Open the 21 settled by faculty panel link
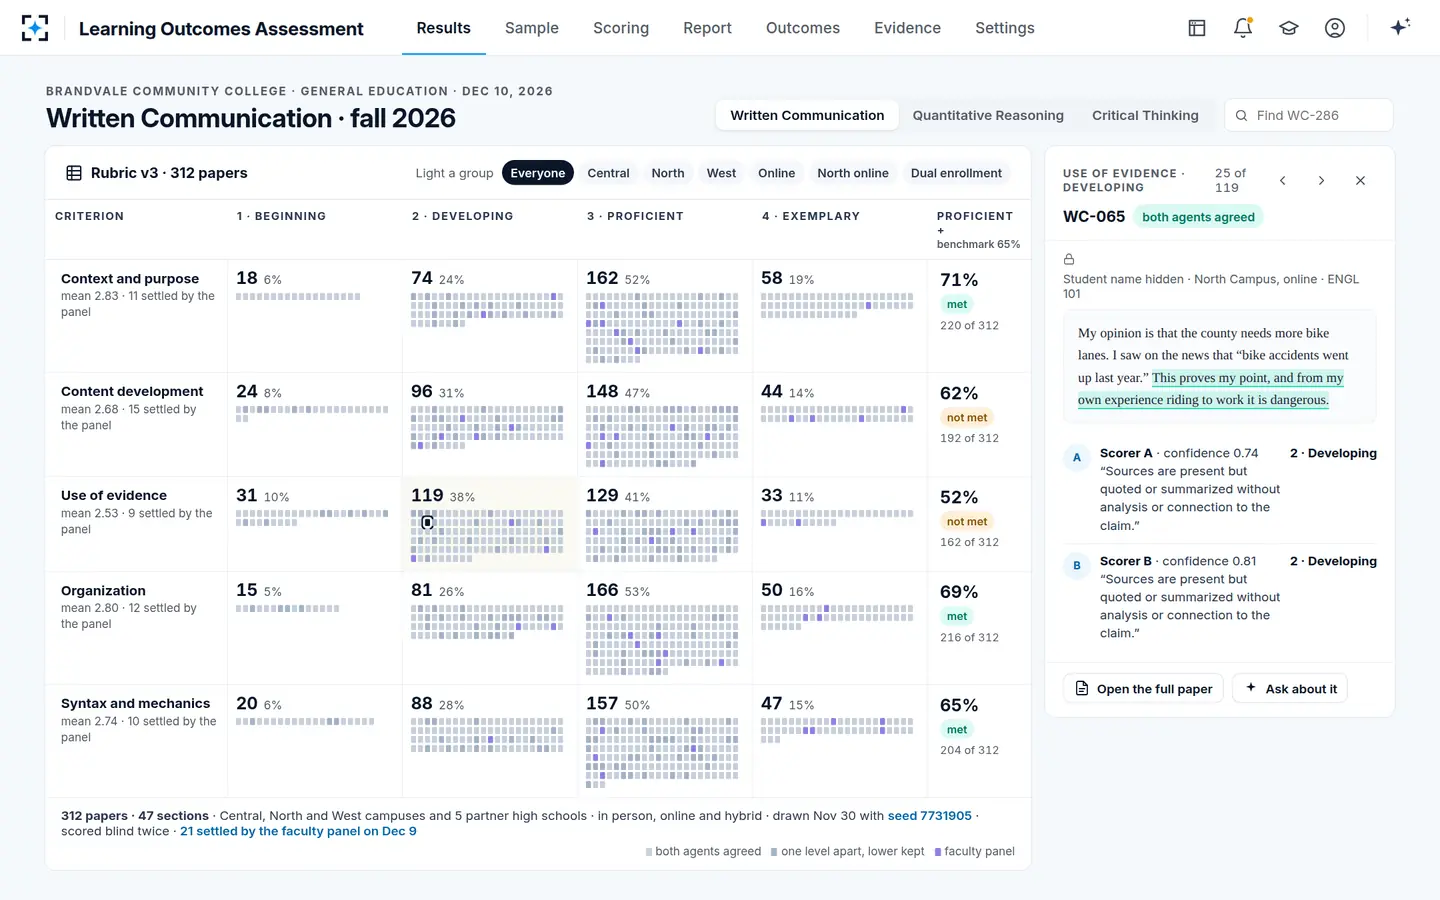Viewport: 1440px width, 900px height. 298,831
